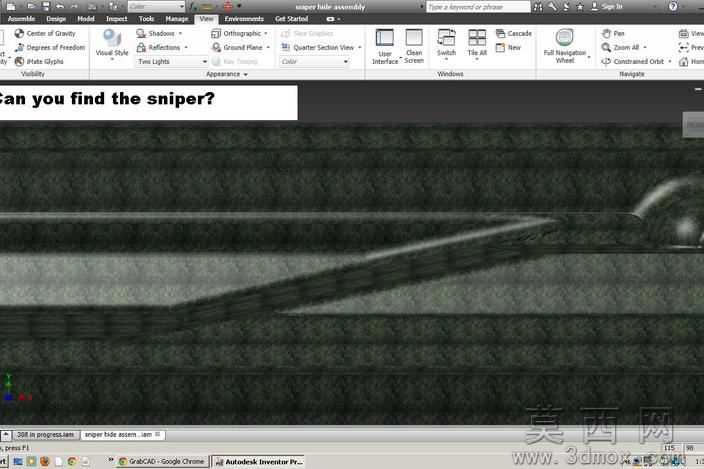Click Autodesk Inventor taskbar button
Viewport: 704px width, 469px height.
click(x=258, y=461)
